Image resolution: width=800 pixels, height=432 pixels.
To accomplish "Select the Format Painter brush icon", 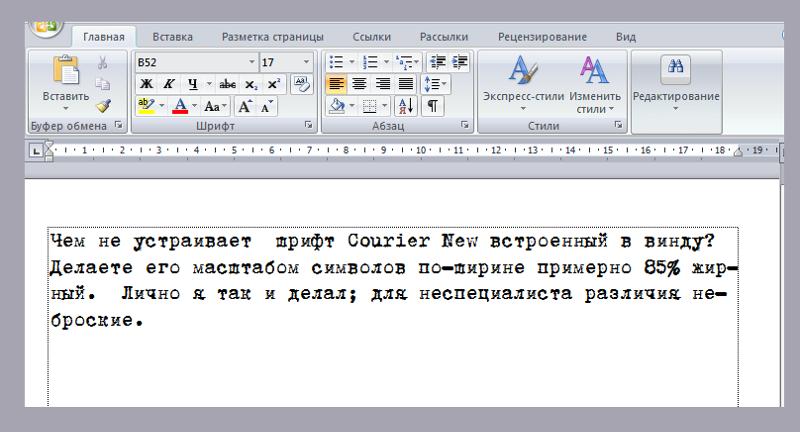I will click(x=104, y=106).
